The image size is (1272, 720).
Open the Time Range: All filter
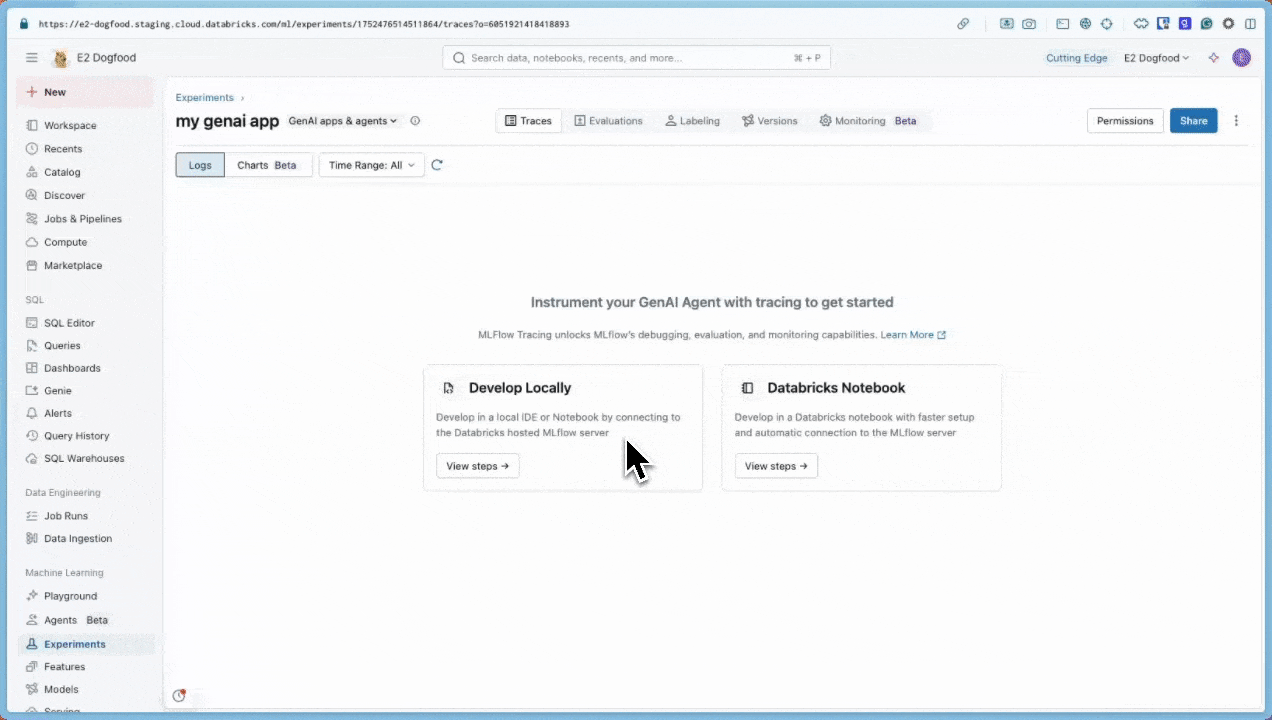[371, 165]
